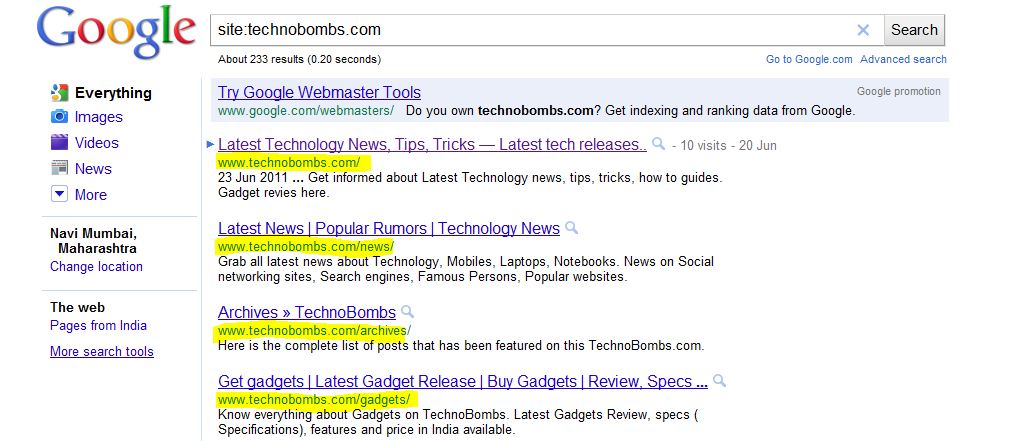Image resolution: width=1016 pixels, height=441 pixels.
Task: Open Get gadgets | Latest Gadget Release result
Action: point(463,381)
